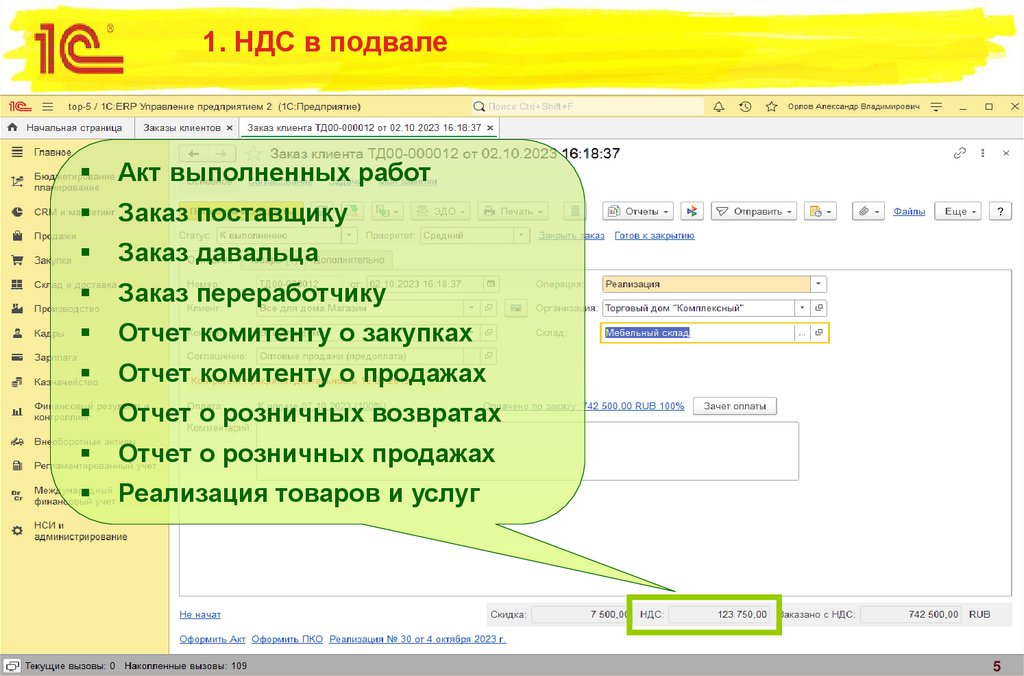Open the functions menu hamburger icon

coord(48,106)
